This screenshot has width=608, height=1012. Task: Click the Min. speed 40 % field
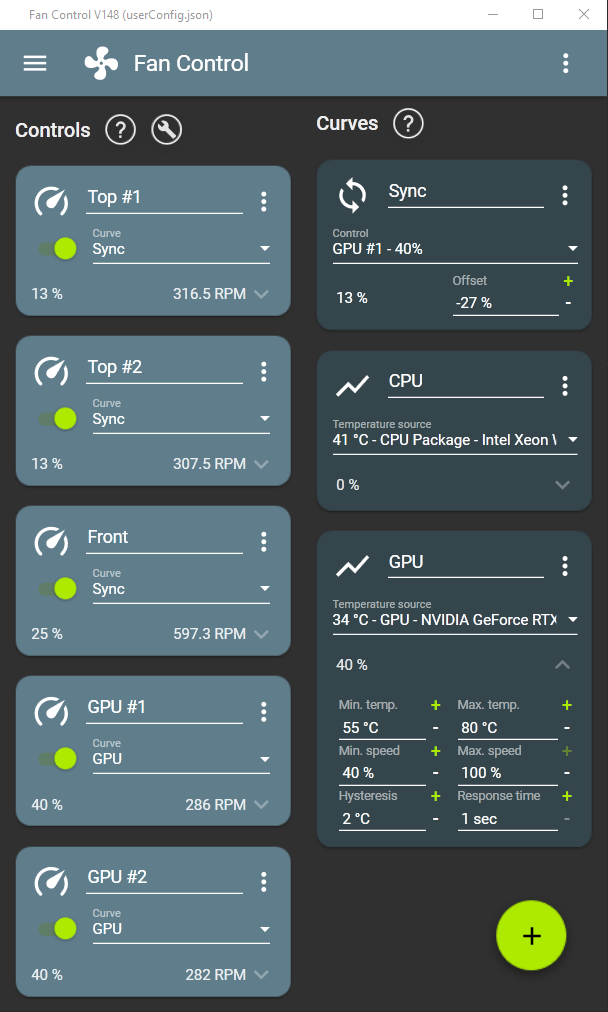coord(382,773)
